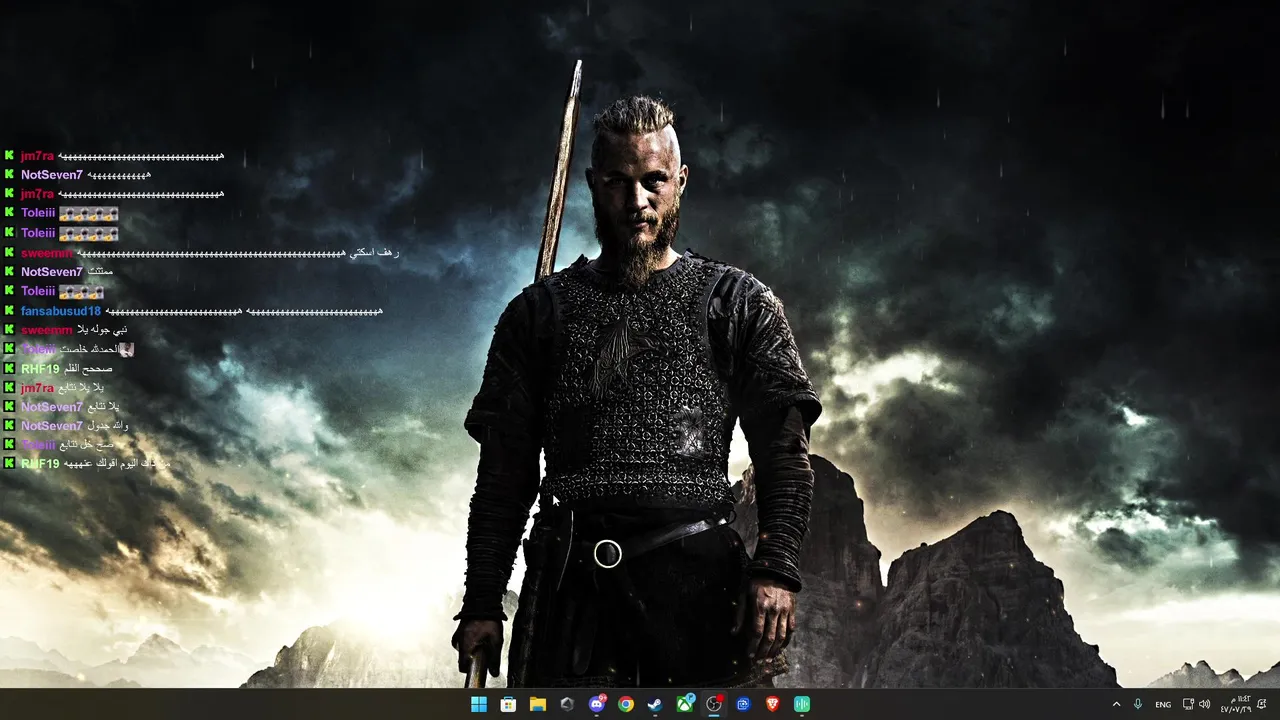Open the notification center icon
Image resolution: width=1280 pixels, height=720 pixels.
coord(1262,704)
